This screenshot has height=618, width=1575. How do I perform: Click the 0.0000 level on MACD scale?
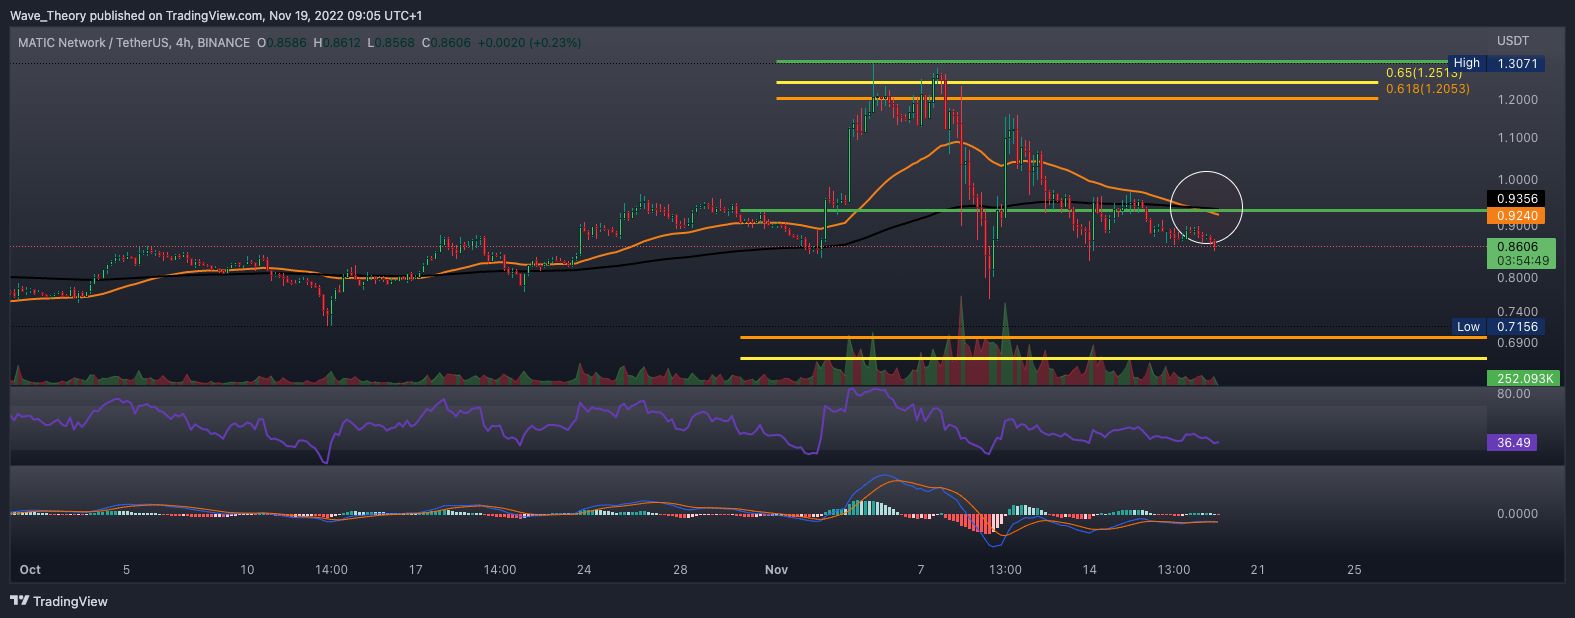pos(1517,514)
